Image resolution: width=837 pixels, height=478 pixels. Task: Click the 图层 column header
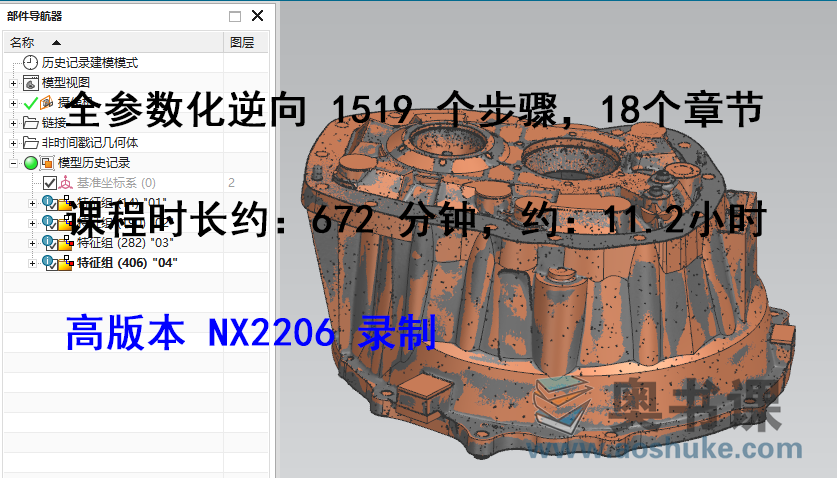241,42
